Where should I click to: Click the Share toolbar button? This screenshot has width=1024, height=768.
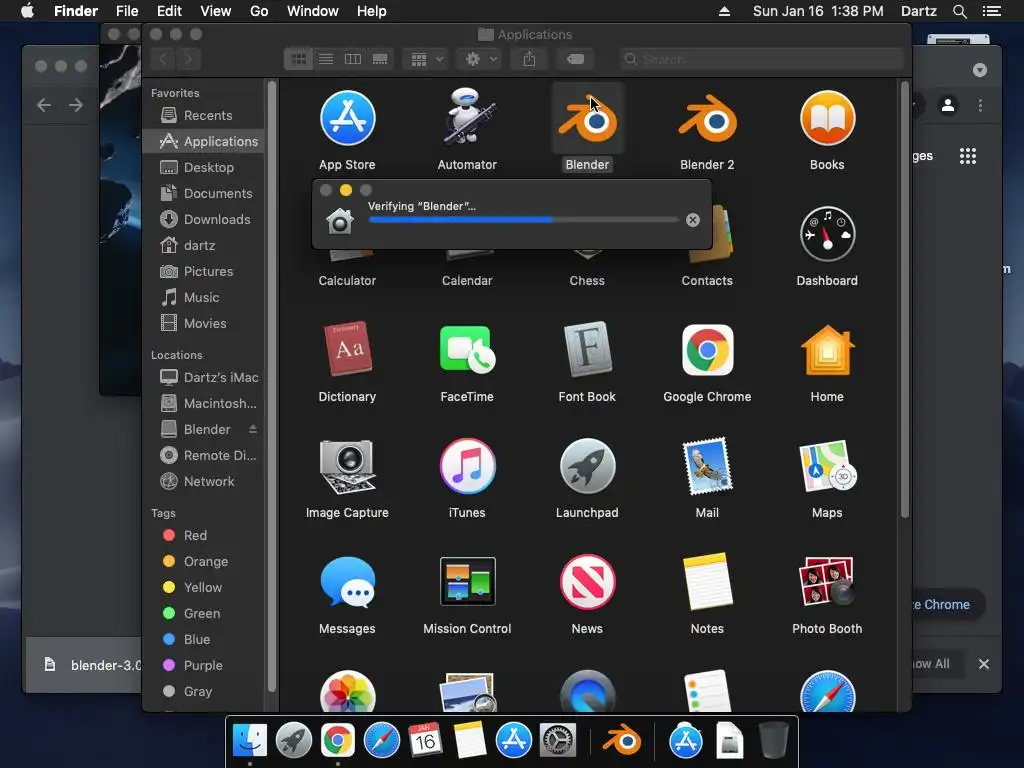(x=529, y=59)
